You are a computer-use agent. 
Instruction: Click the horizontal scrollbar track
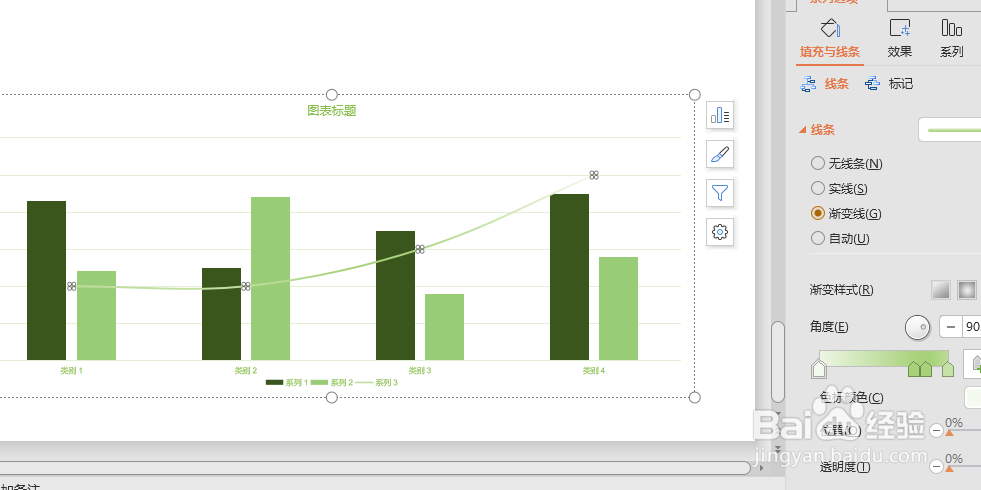pyautogui.click(x=375, y=467)
